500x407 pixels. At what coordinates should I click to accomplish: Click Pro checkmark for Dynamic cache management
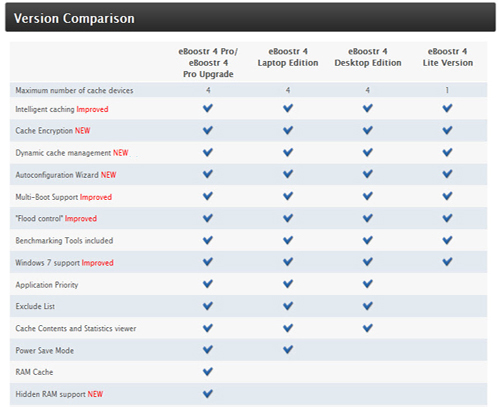[x=208, y=152]
